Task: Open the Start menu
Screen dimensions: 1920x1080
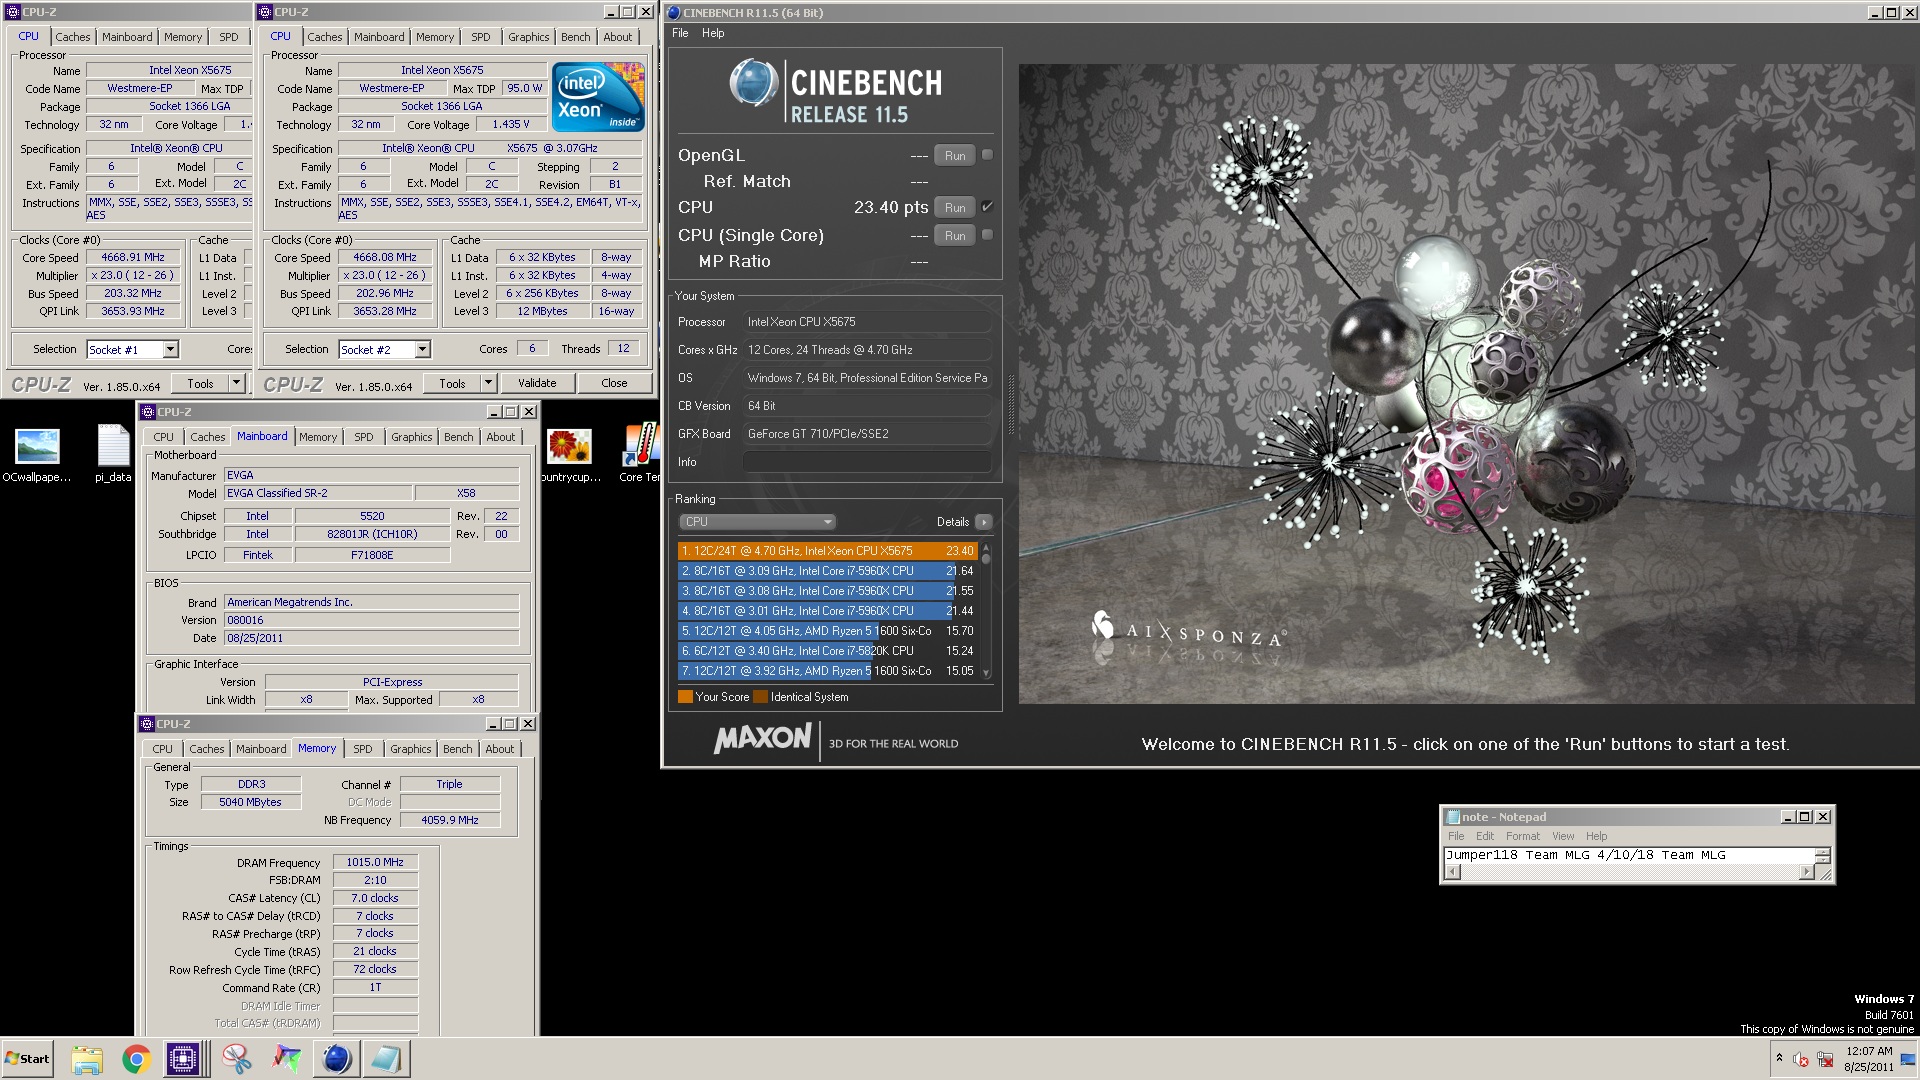Action: point(27,1059)
